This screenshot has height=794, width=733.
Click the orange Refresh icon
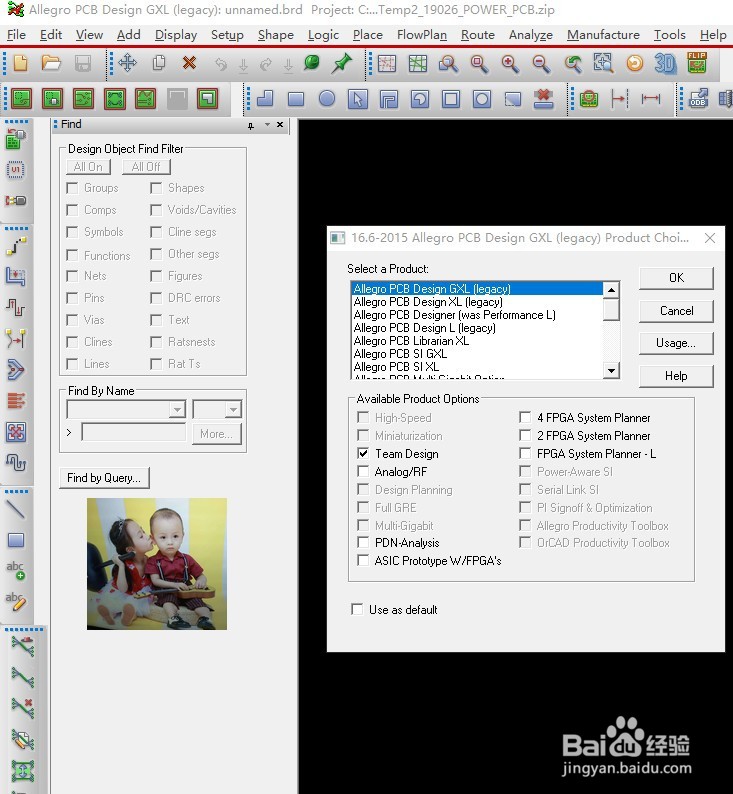click(x=634, y=64)
